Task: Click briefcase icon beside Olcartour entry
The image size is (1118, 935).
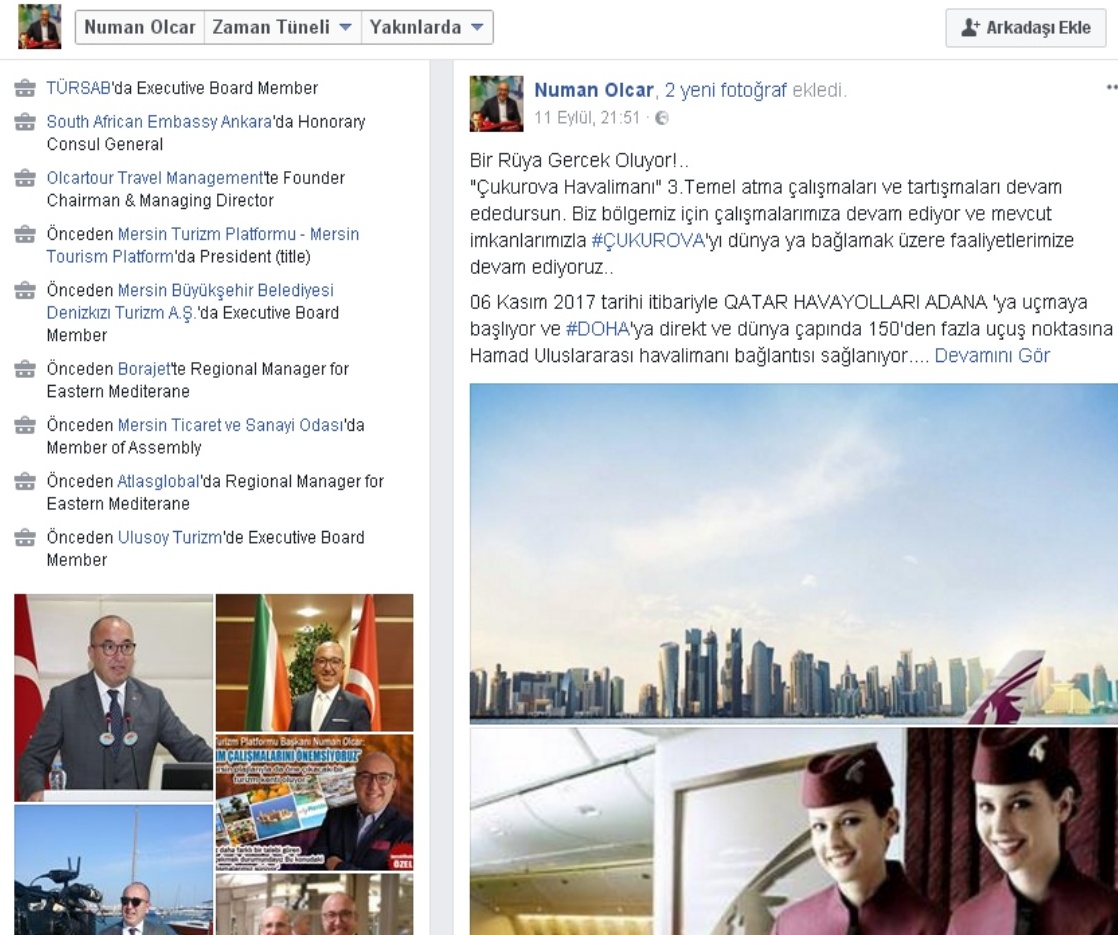Action: tap(25, 178)
